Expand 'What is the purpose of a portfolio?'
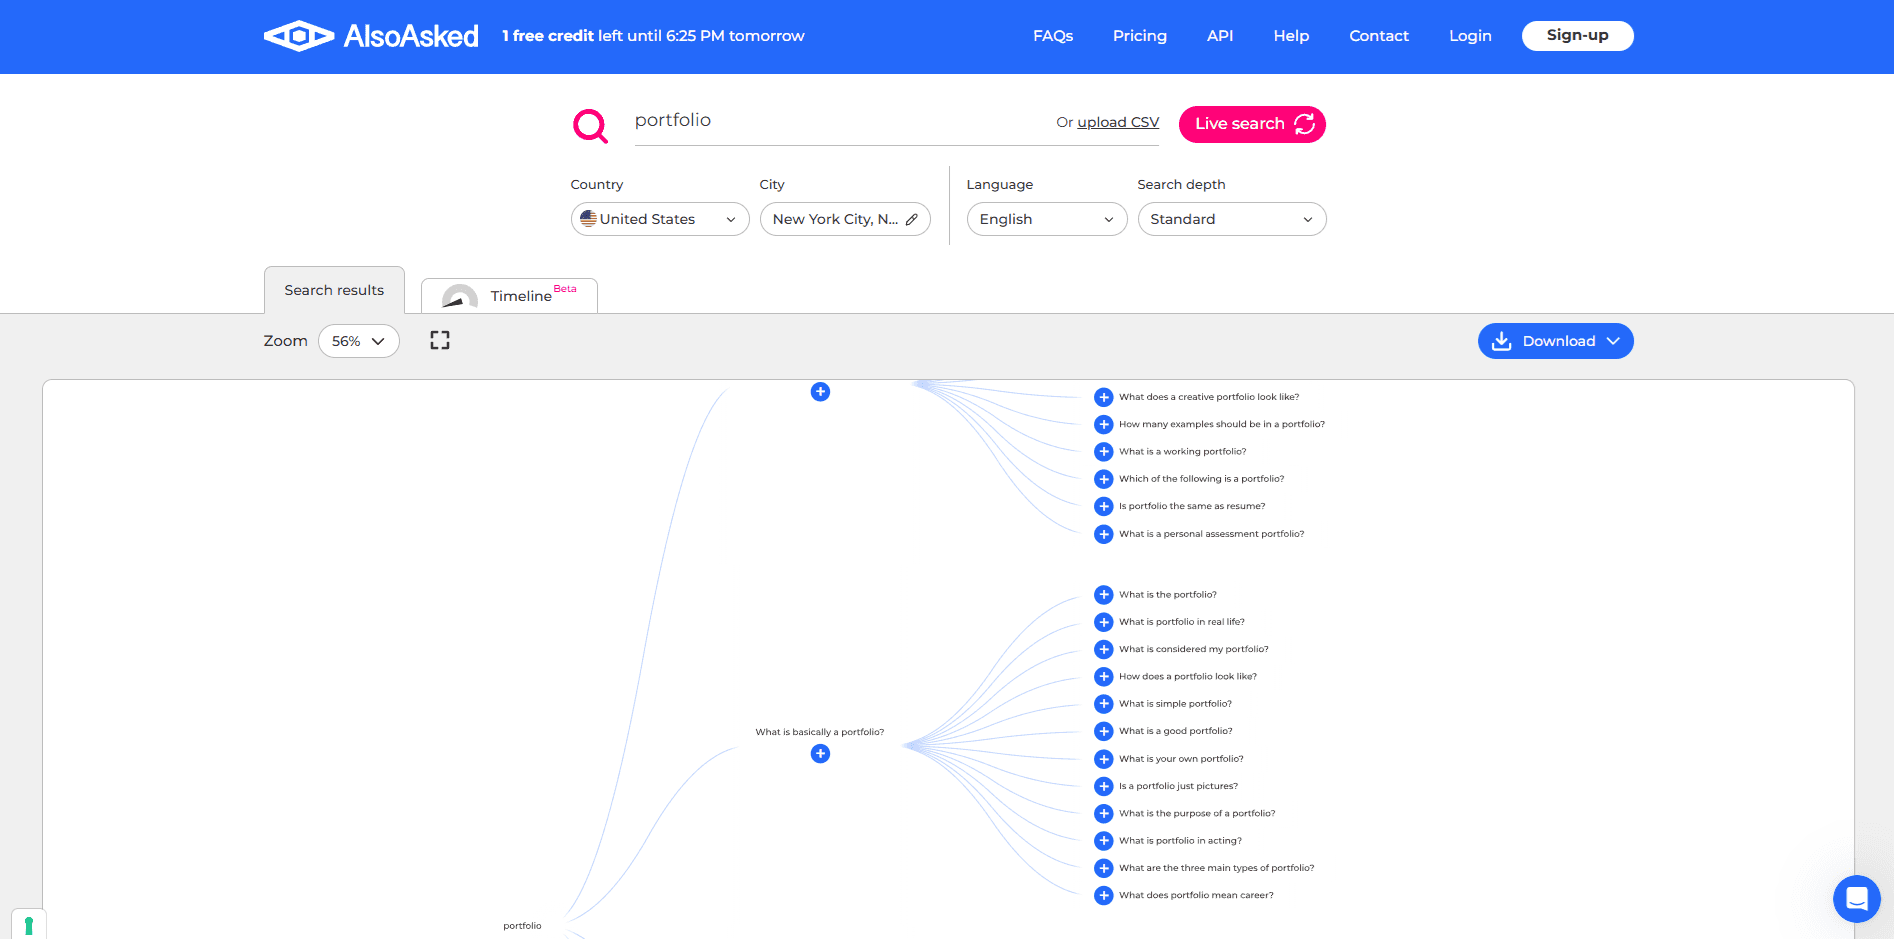This screenshot has width=1894, height=939. coord(1104,814)
